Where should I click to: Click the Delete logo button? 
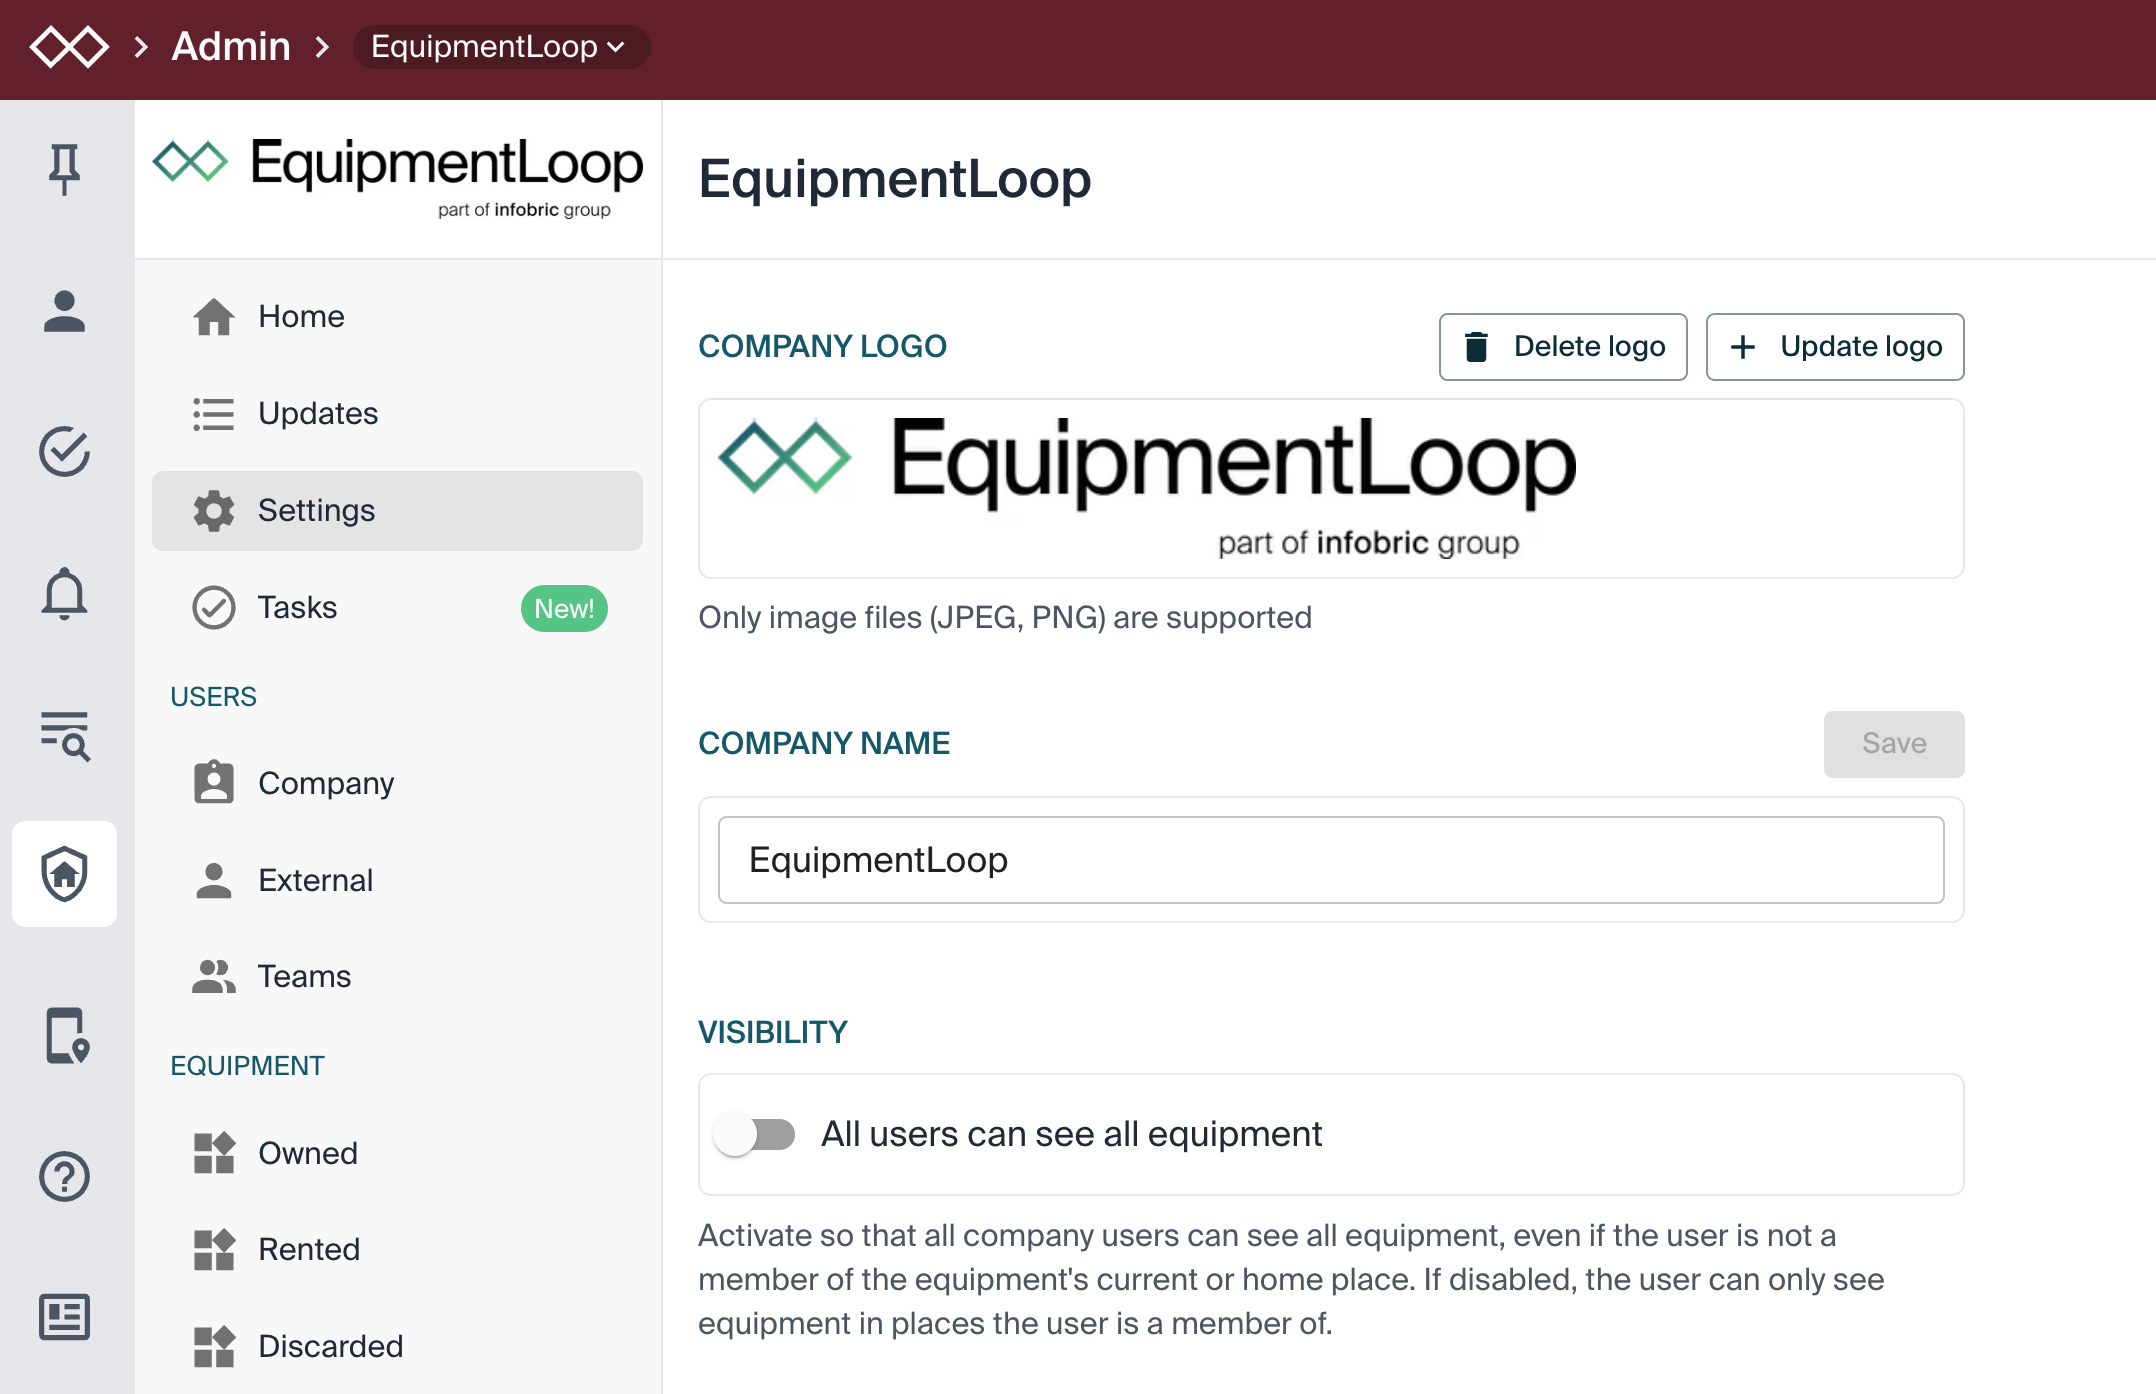pos(1562,346)
